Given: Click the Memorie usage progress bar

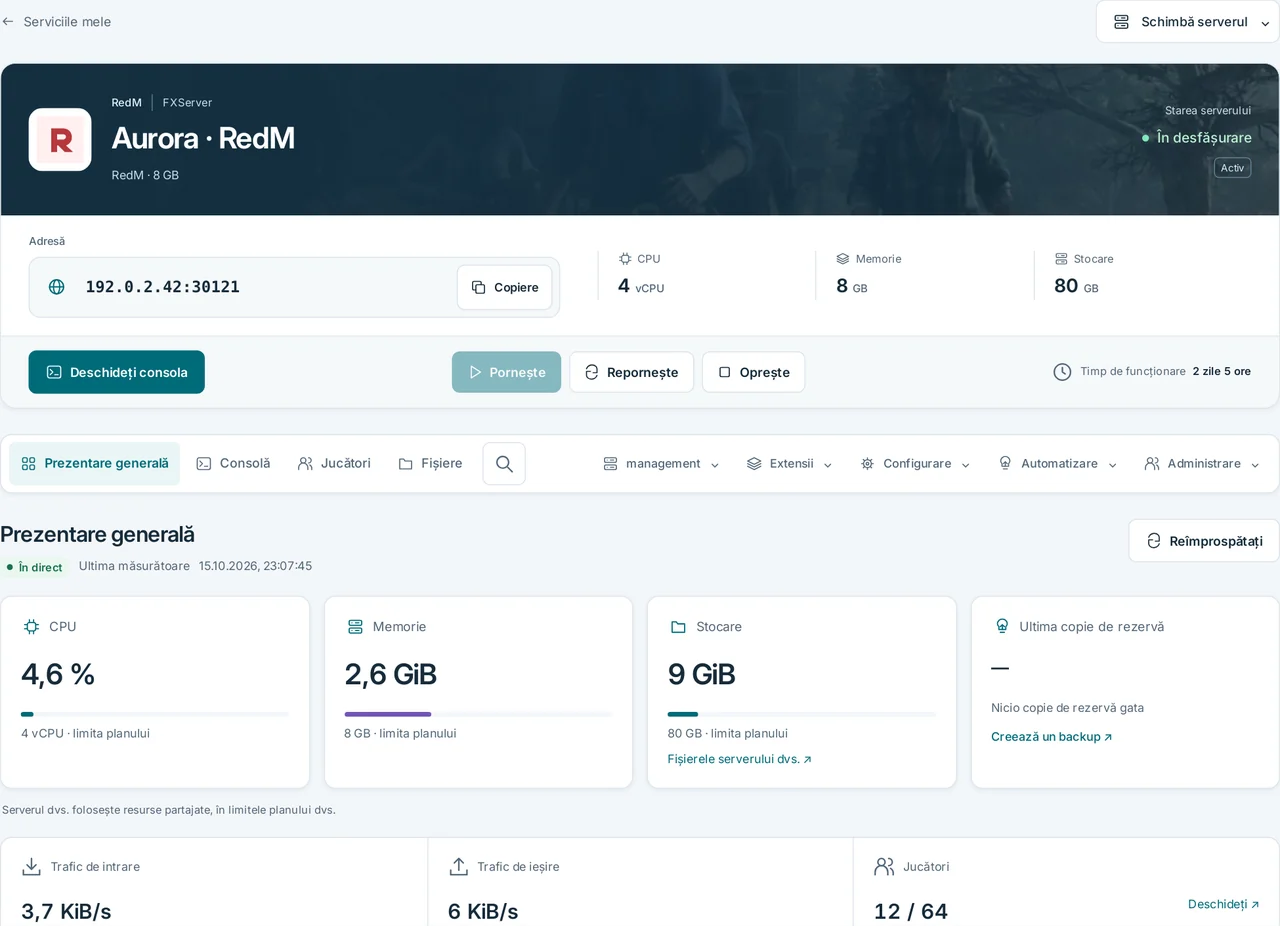Looking at the screenshot, I should coord(478,714).
